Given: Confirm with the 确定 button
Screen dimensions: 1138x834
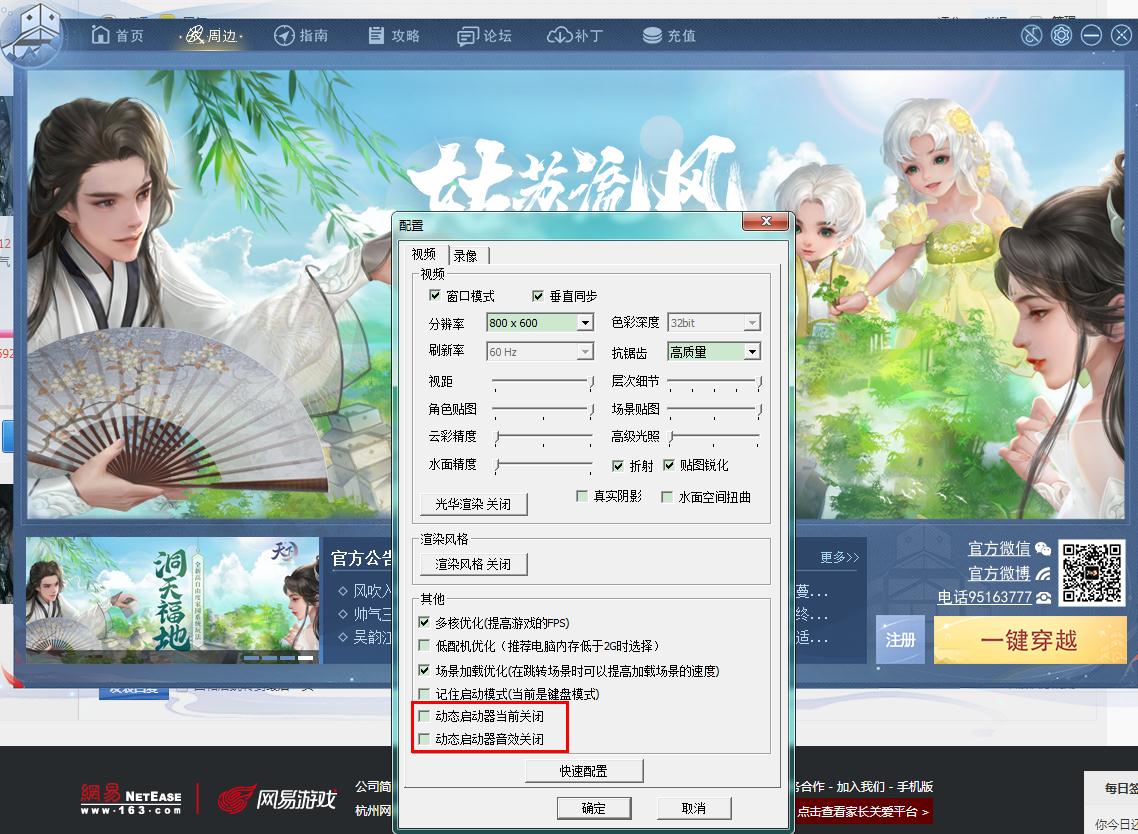Looking at the screenshot, I should pos(594,808).
